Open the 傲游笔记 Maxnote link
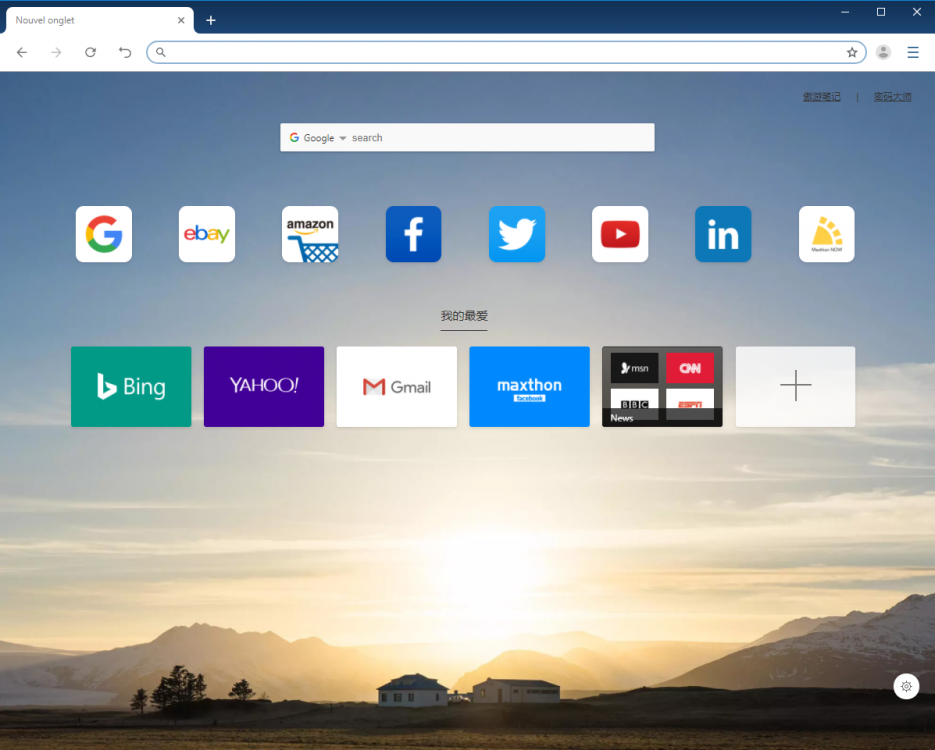This screenshot has width=935, height=750. [x=821, y=96]
